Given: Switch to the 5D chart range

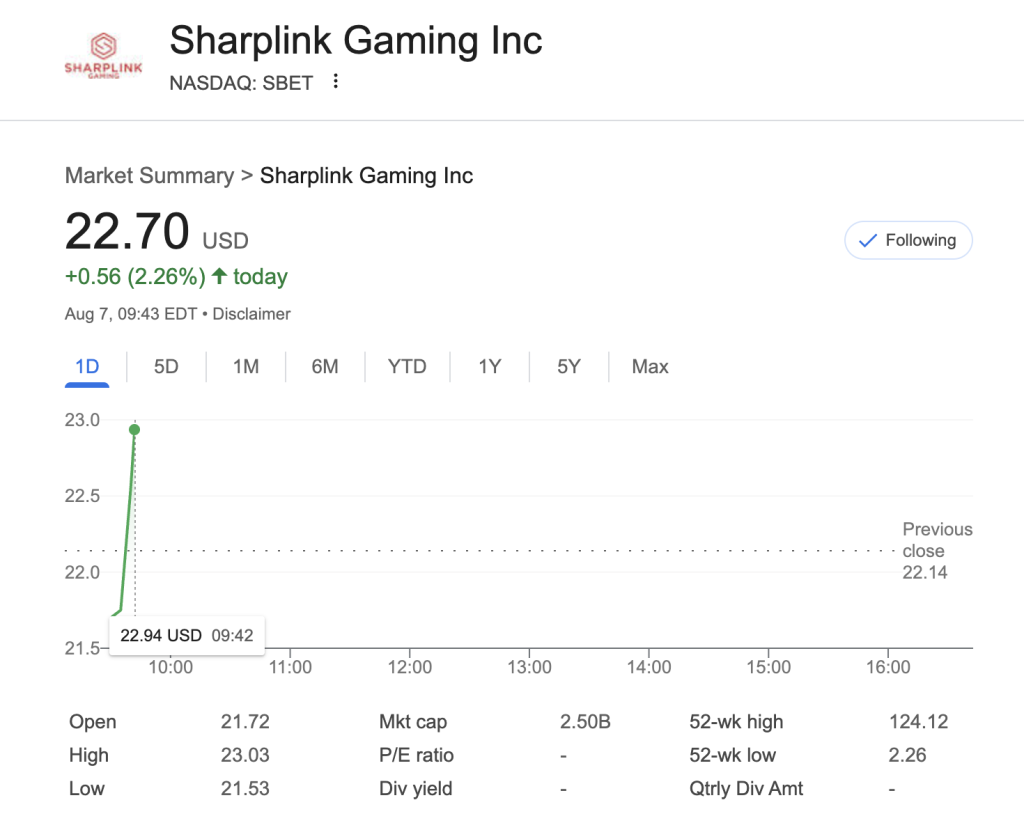Looking at the screenshot, I should [x=166, y=367].
